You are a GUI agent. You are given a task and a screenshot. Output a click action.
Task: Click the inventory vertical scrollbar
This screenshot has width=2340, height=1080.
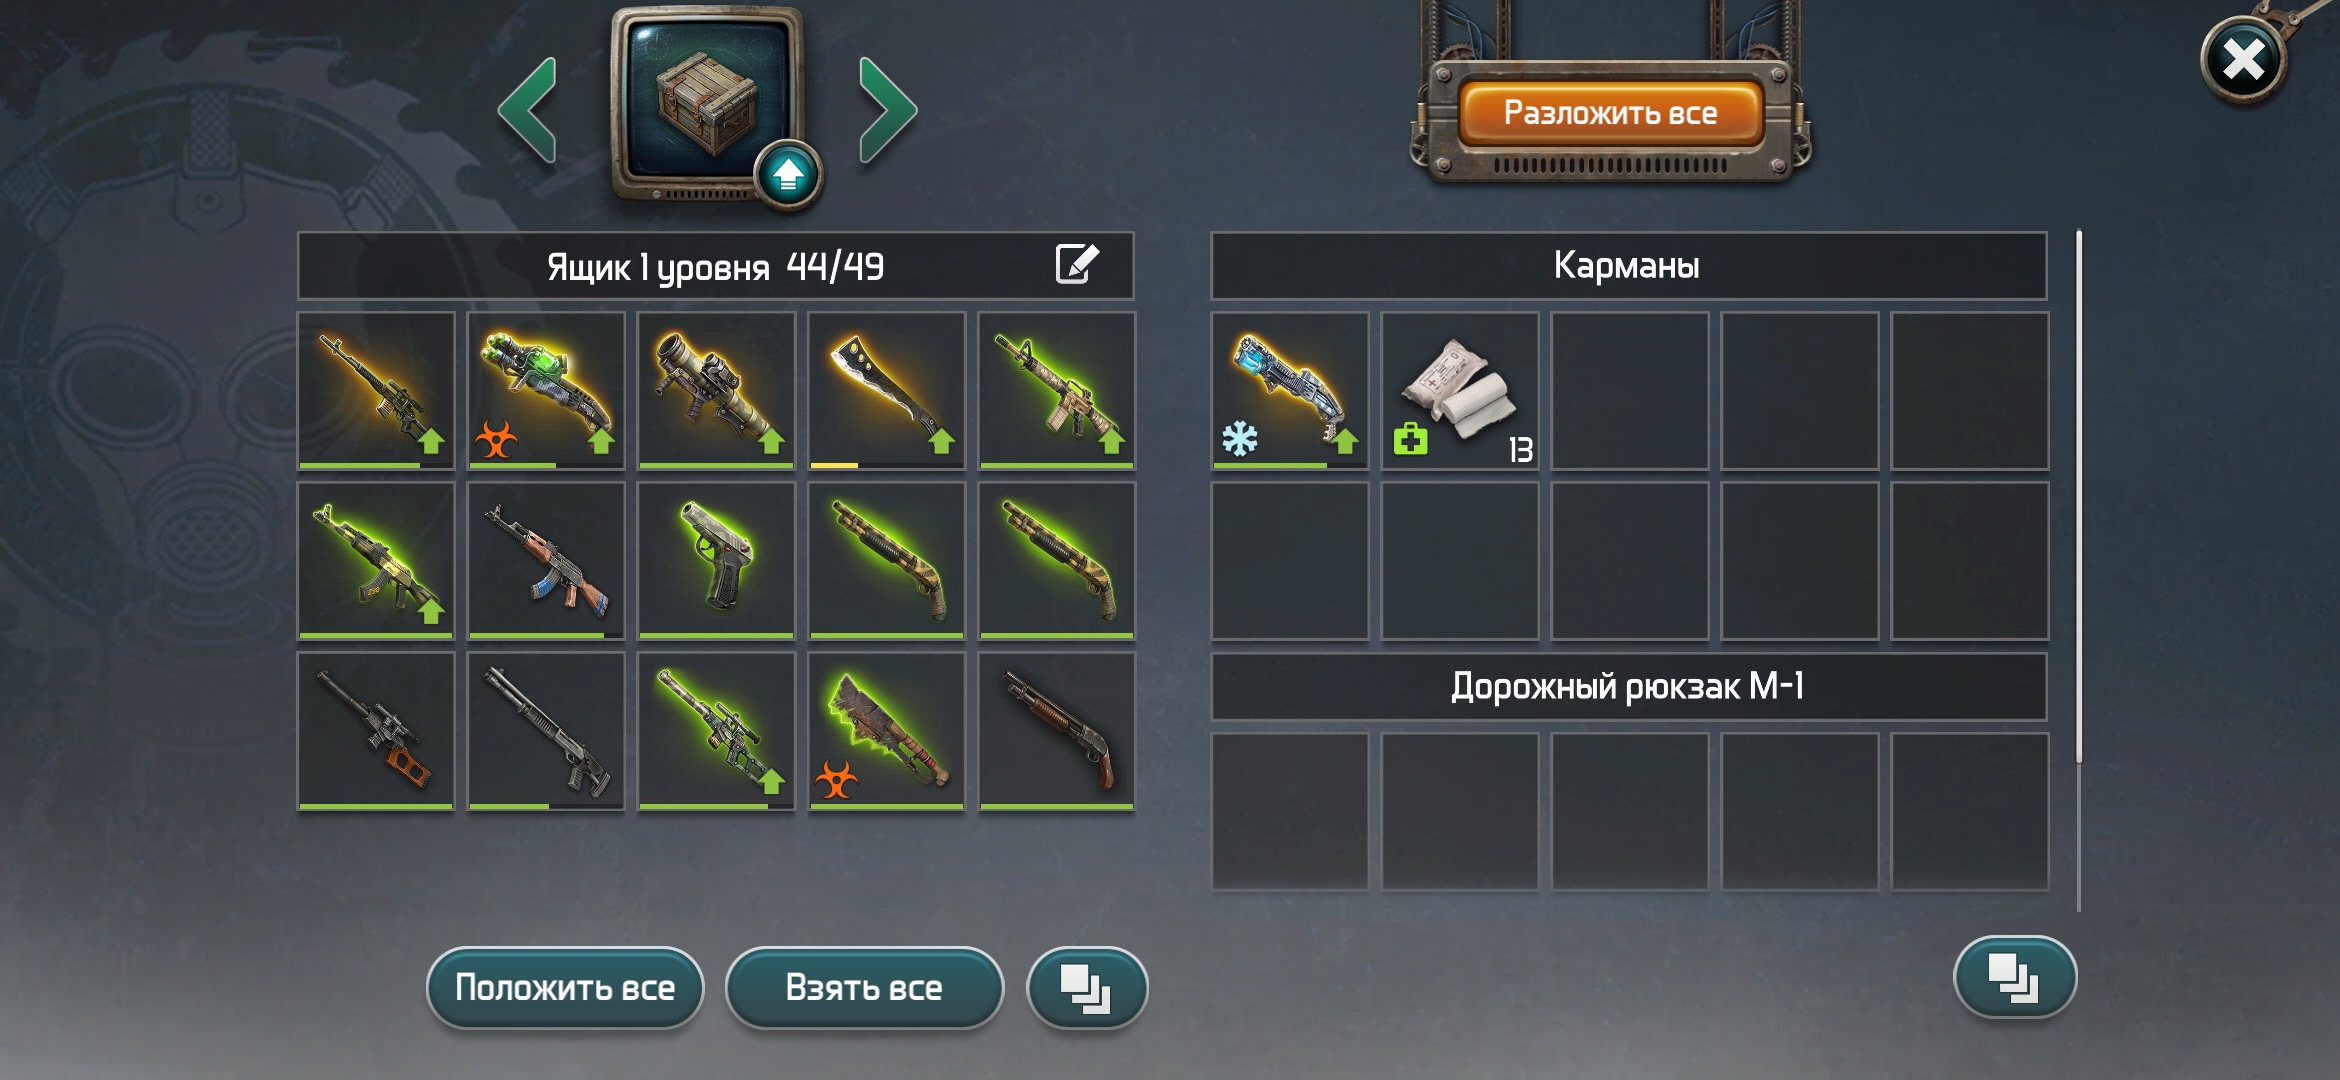point(2079,570)
